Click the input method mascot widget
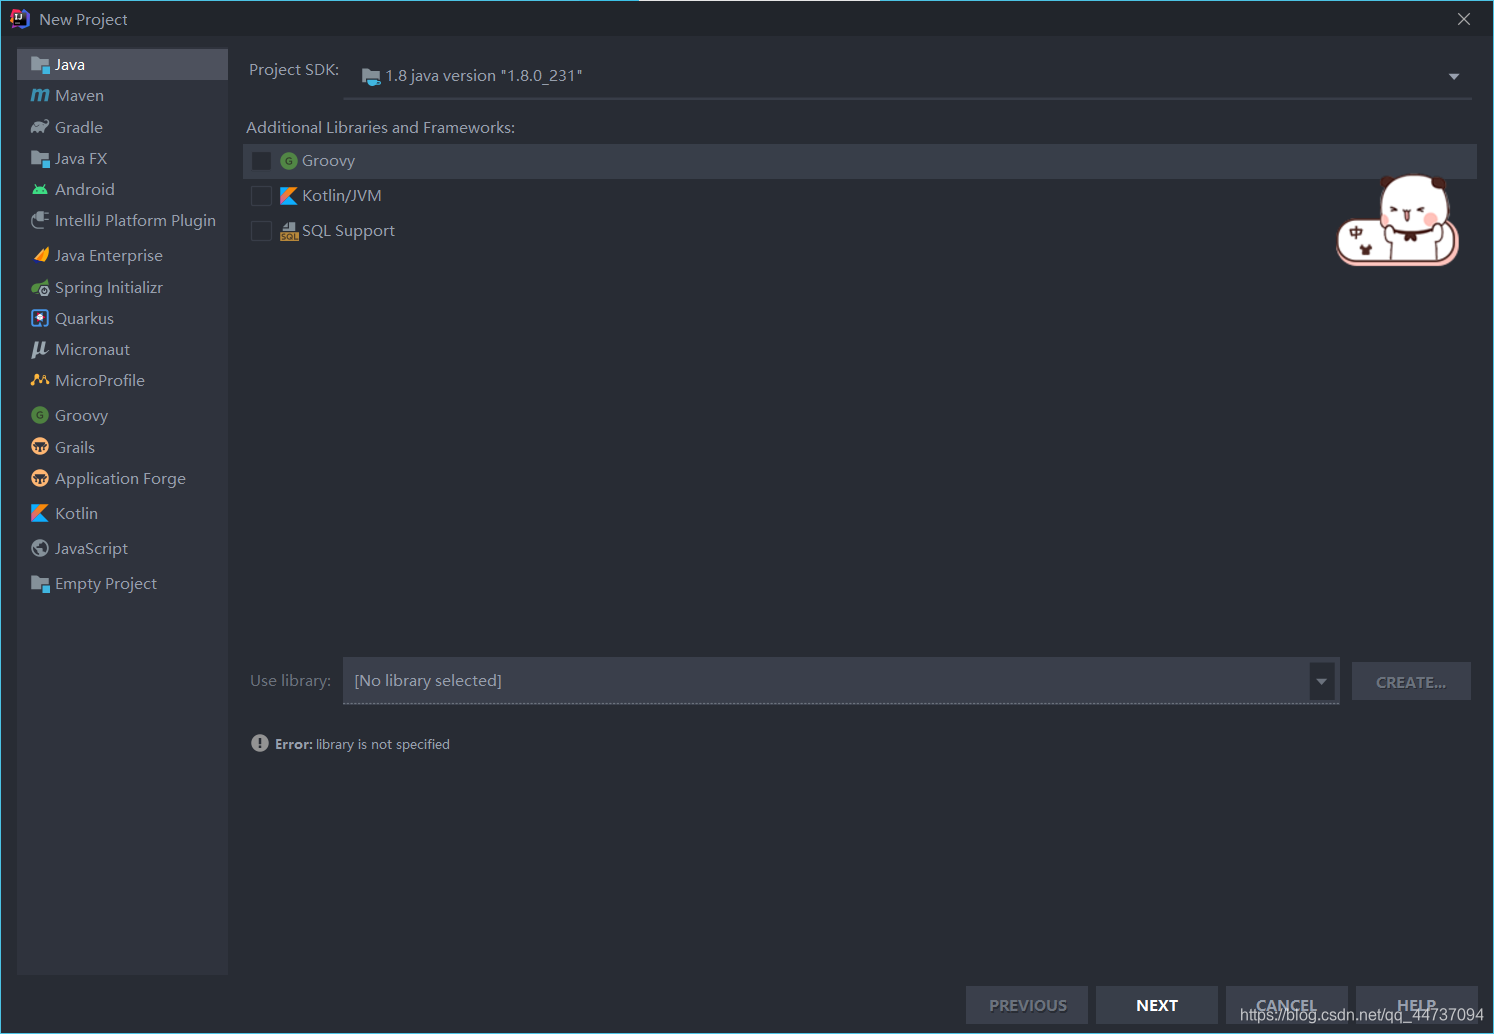 1398,221
